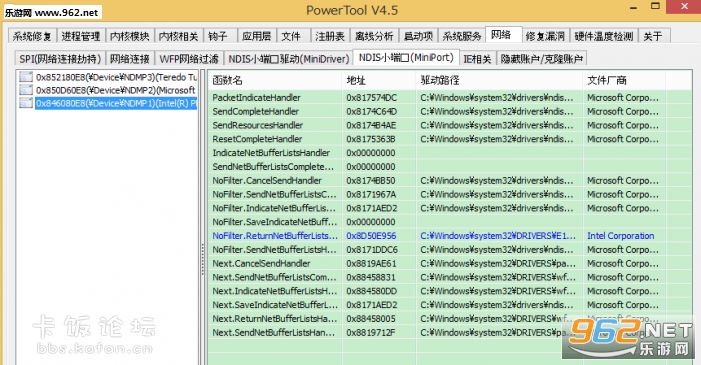Image resolution: width=701 pixels, height=365 pixels.
Task: Select 0x846080E8 NDMP1 Intel device
Action: point(116,103)
